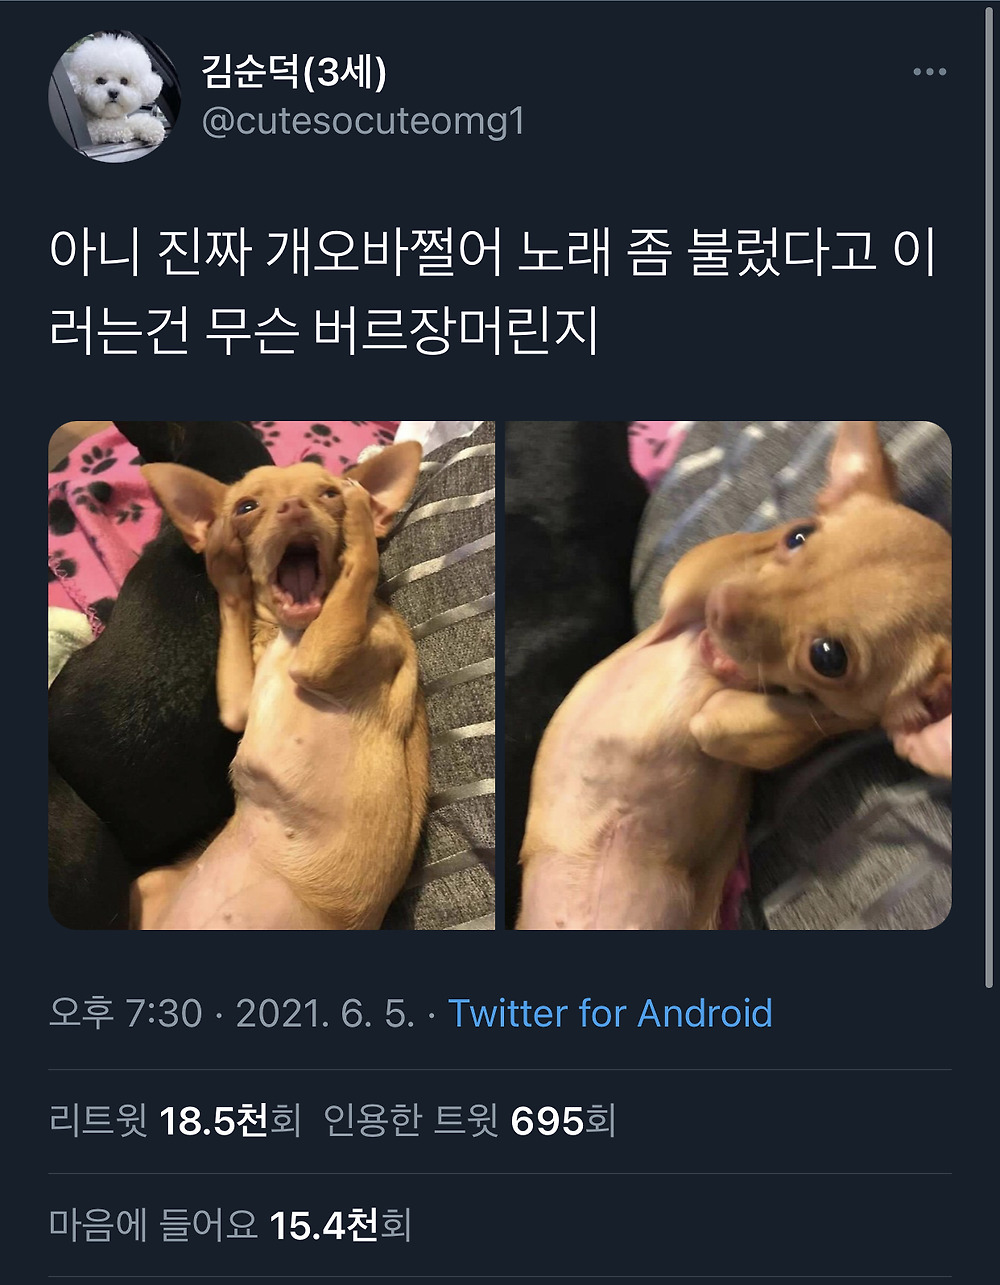Click the 오후 7:30 timestamp
1000x1285 pixels.
(x=126, y=1013)
